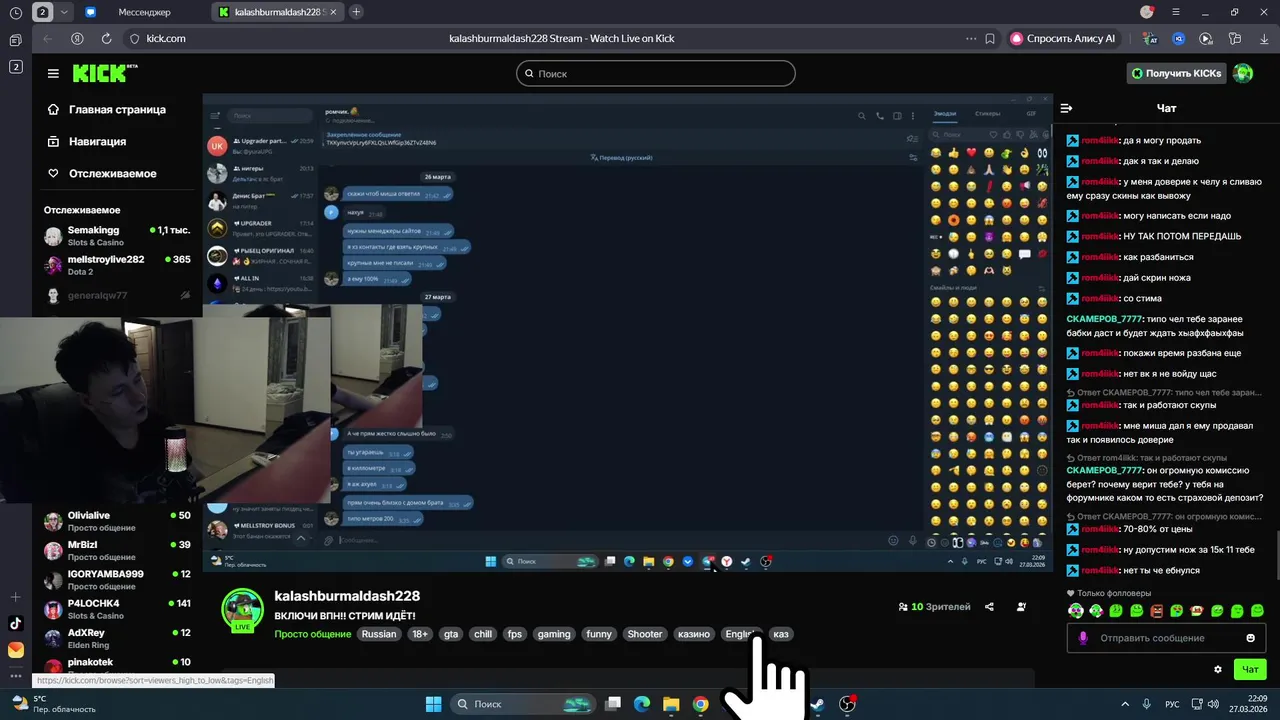1280x720 pixels.
Task: Open TikTok shortcut in browser side panel
Action: point(15,623)
